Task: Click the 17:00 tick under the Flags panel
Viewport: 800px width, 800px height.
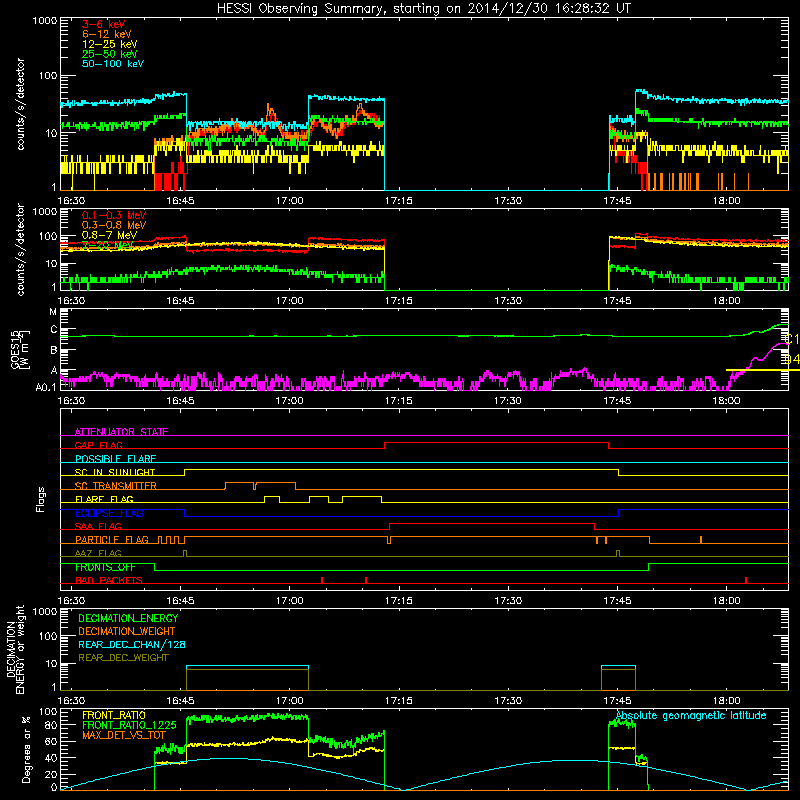Action: pos(289,601)
